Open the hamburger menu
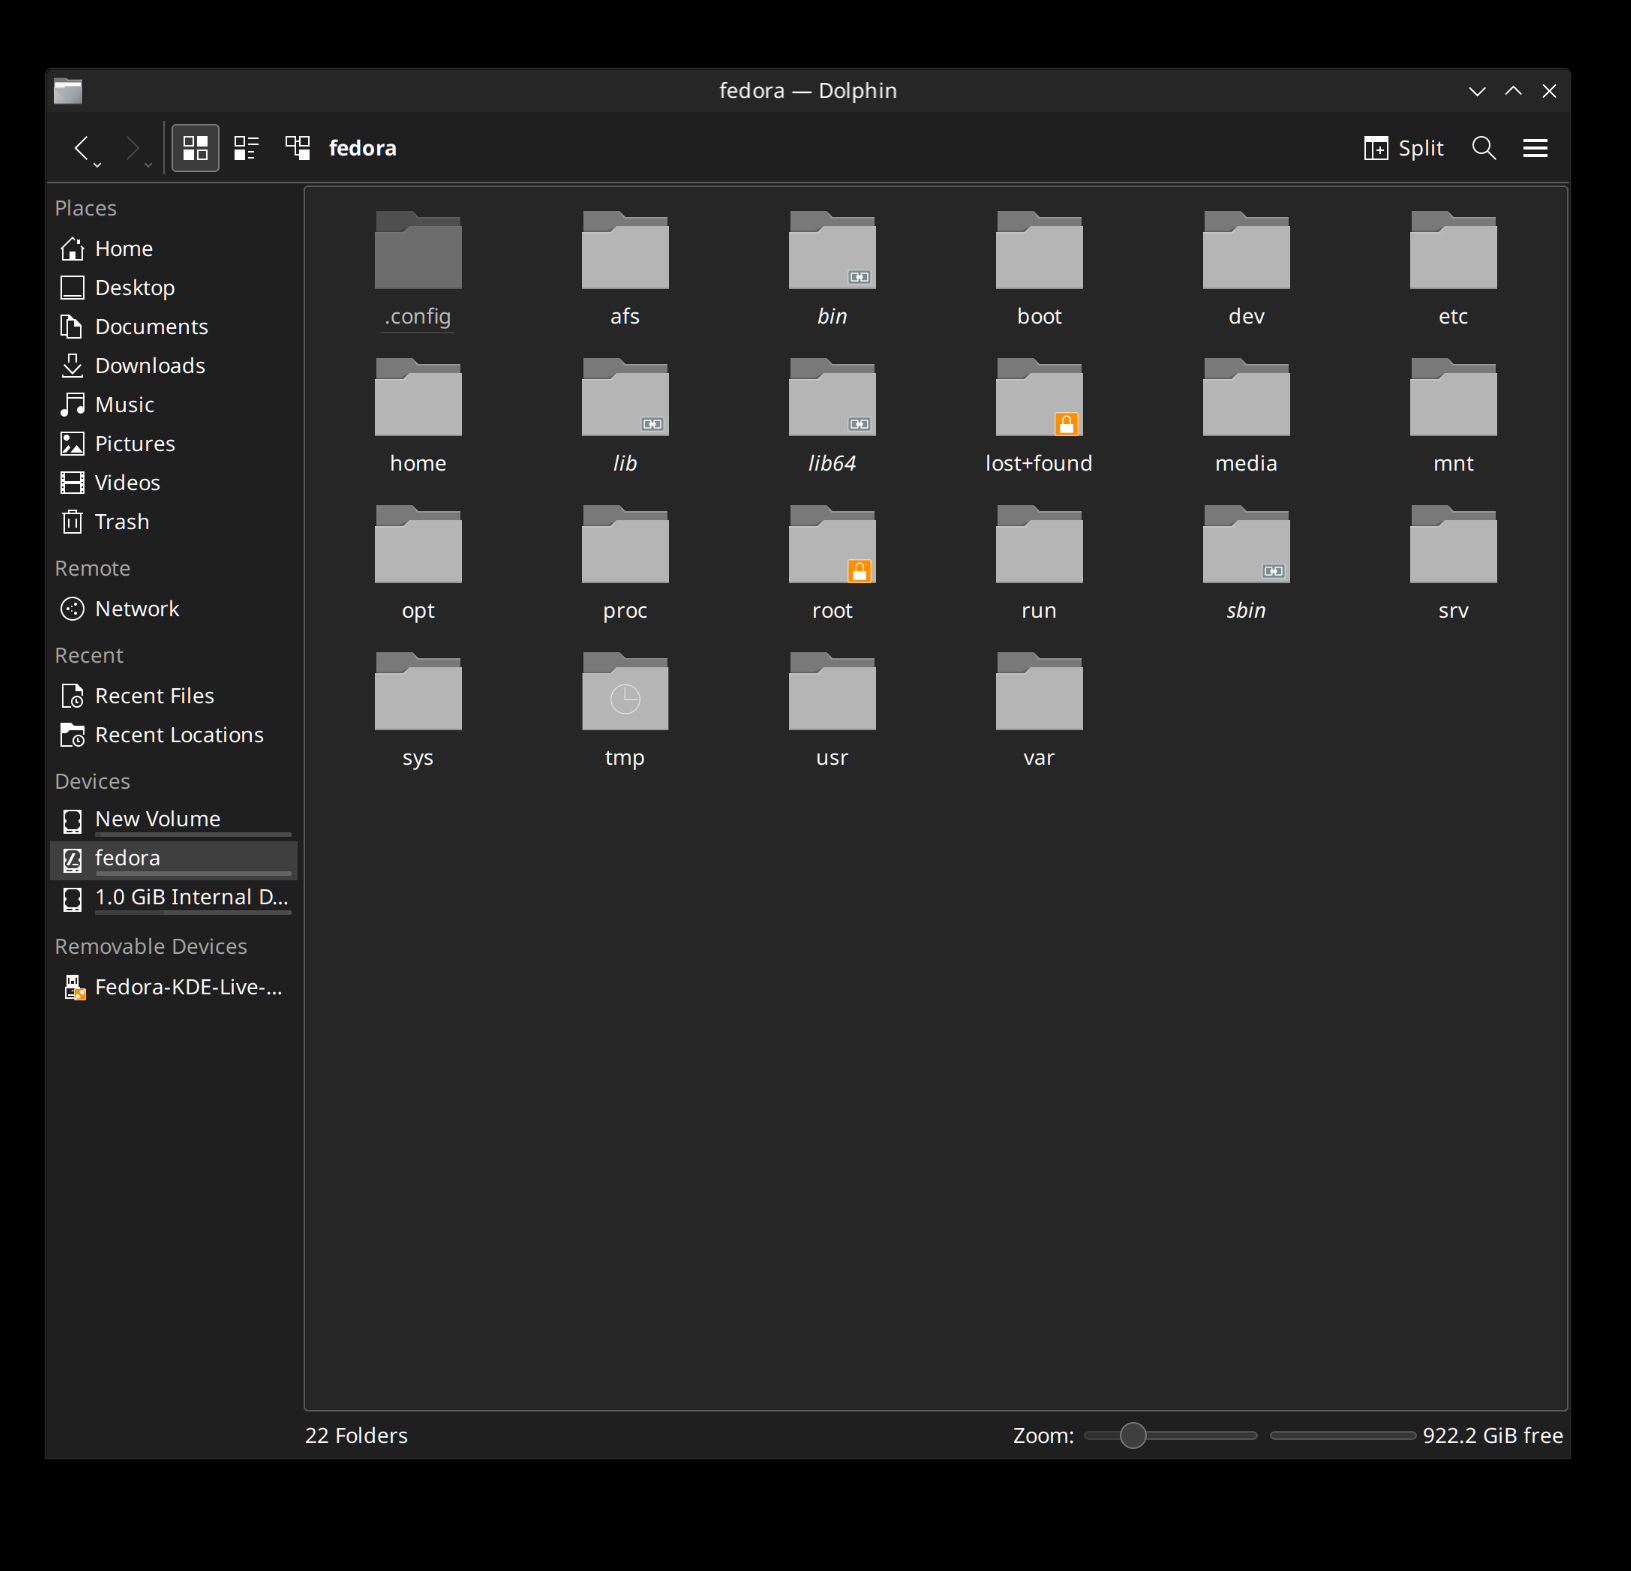 (x=1535, y=148)
